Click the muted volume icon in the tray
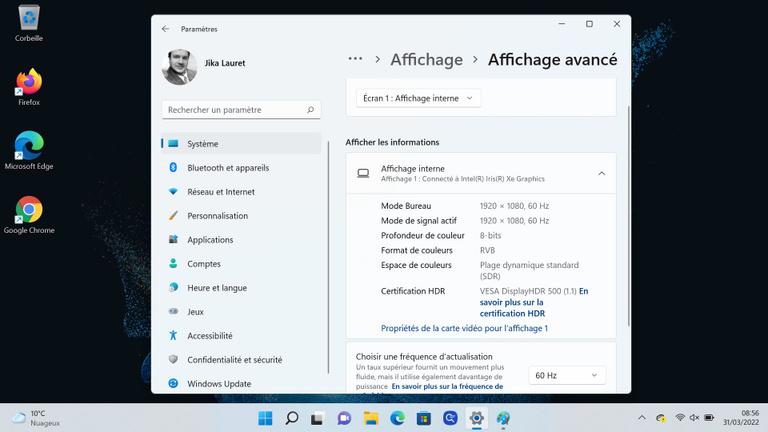768x432 pixels. [694, 418]
